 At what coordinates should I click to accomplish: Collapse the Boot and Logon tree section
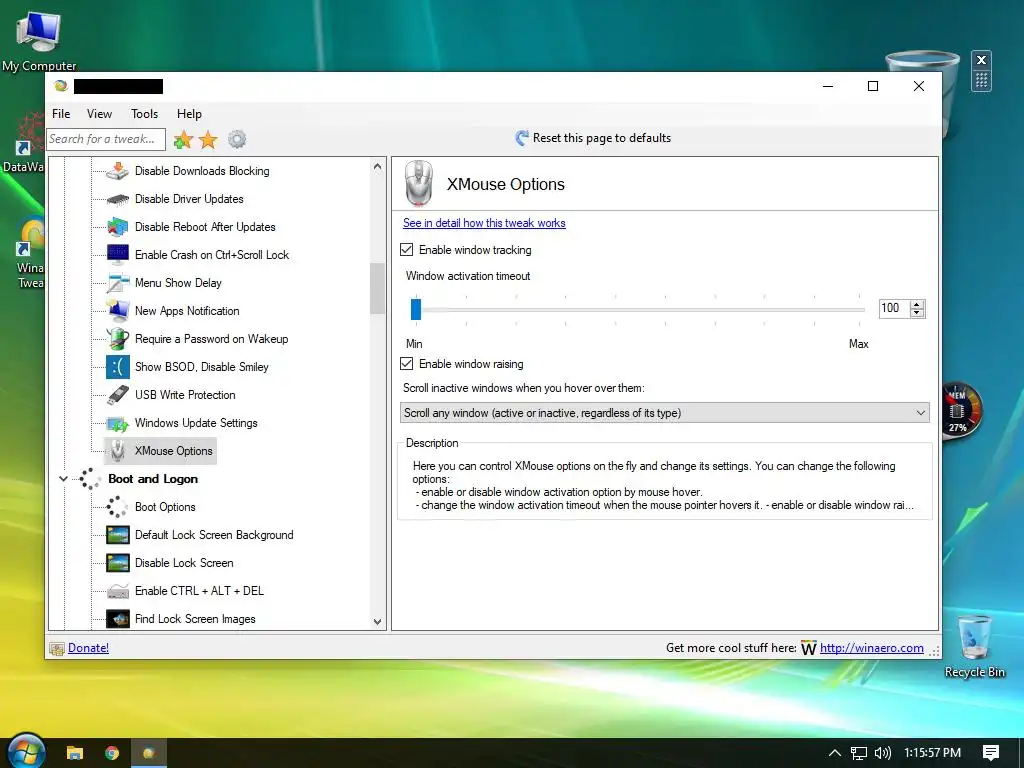pyautogui.click(x=63, y=479)
